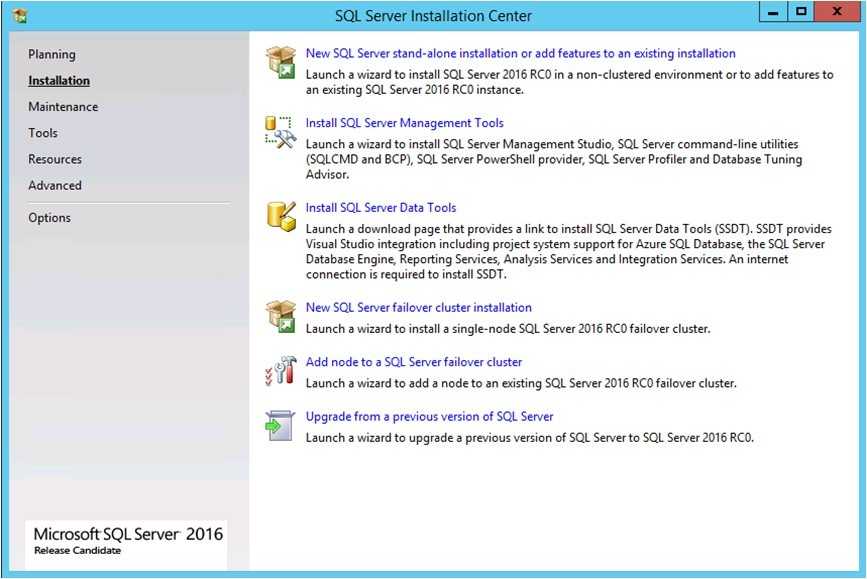Launch New SQL Server stand-alone installation link
Viewport: 867px width, 579px height.
[520, 53]
